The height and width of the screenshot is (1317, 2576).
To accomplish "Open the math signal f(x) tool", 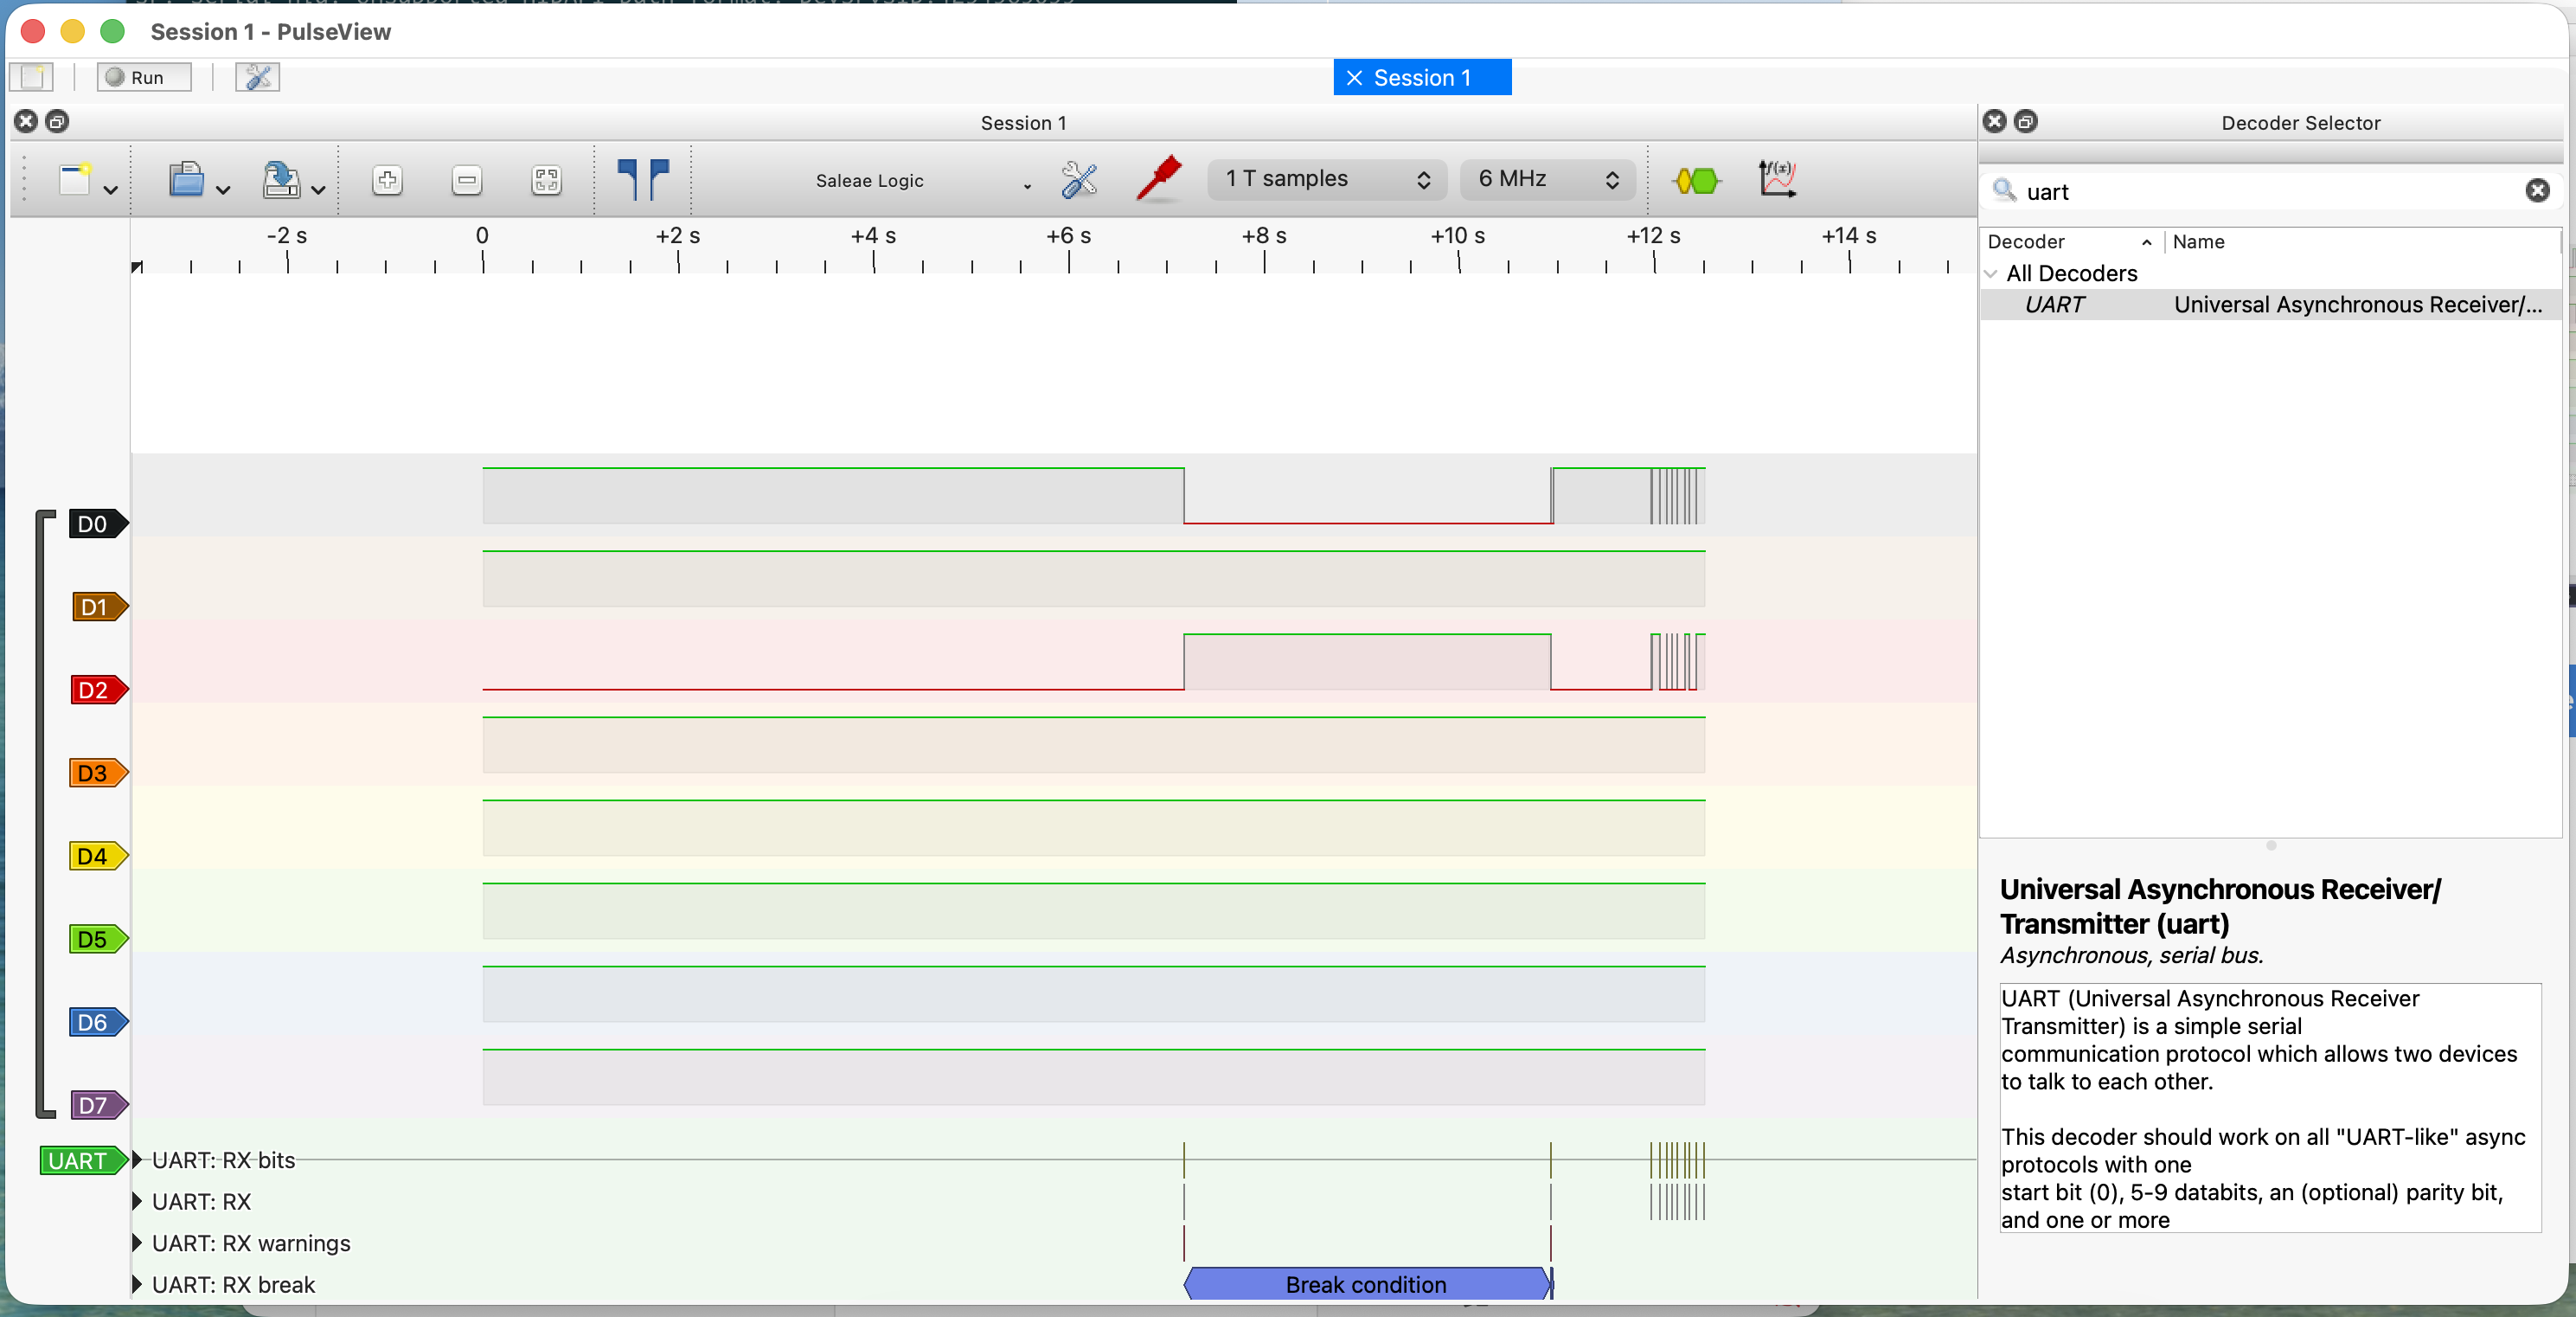I will tap(1776, 180).
